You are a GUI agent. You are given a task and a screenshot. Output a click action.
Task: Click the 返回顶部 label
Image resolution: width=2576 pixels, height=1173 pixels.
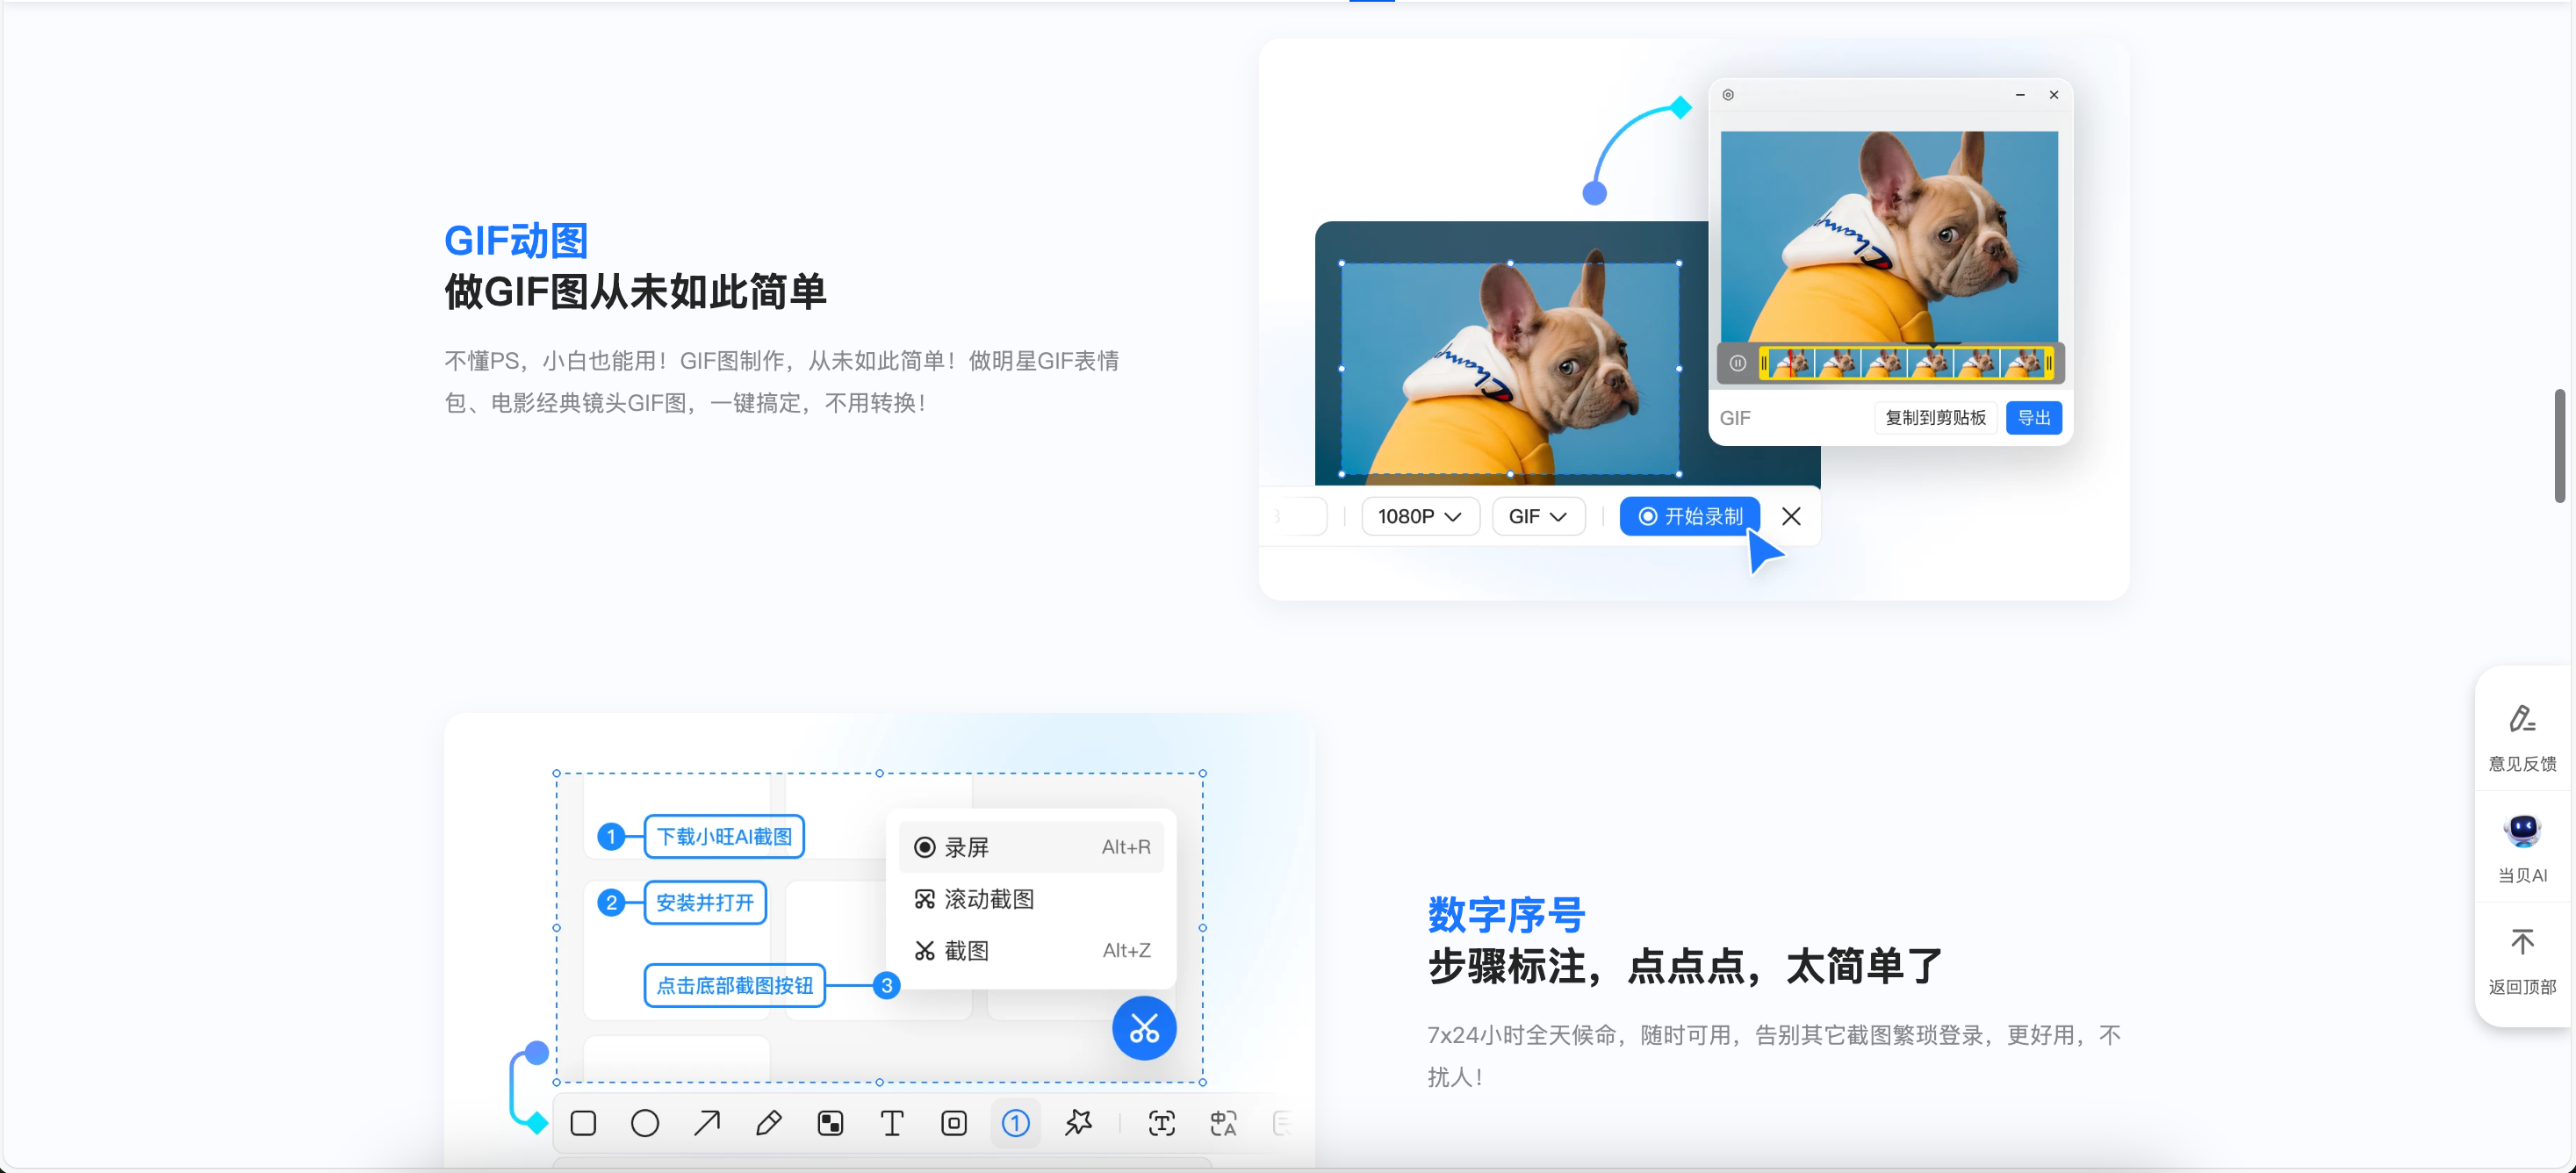pyautogui.click(x=2522, y=987)
